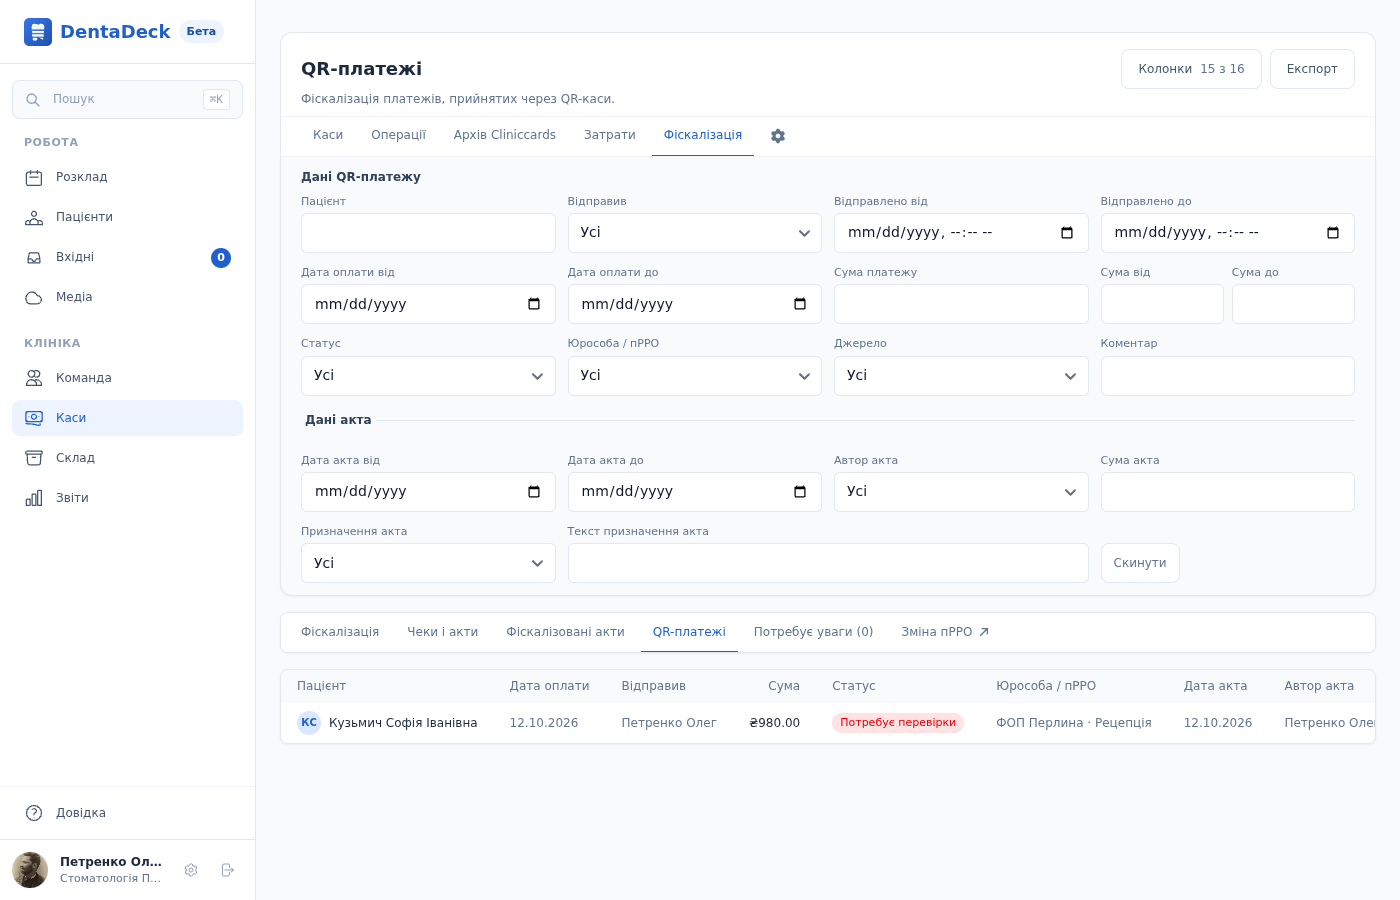This screenshot has width=1400, height=900.
Task: Open user settings gear near Петренко profile
Action: coord(191,870)
